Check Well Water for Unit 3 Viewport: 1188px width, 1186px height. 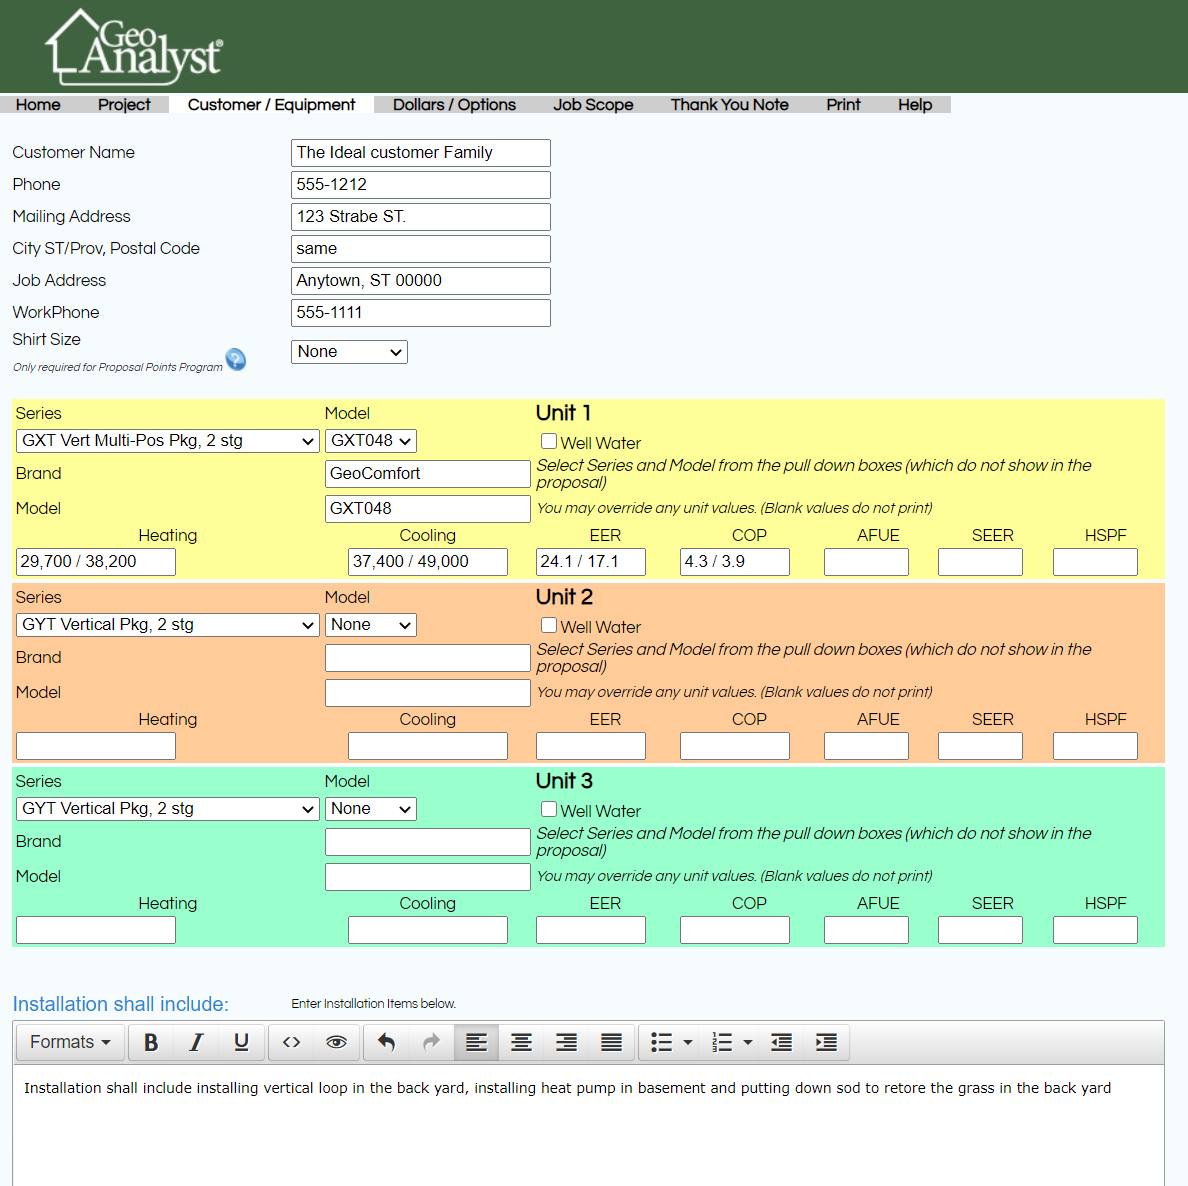[x=549, y=809]
